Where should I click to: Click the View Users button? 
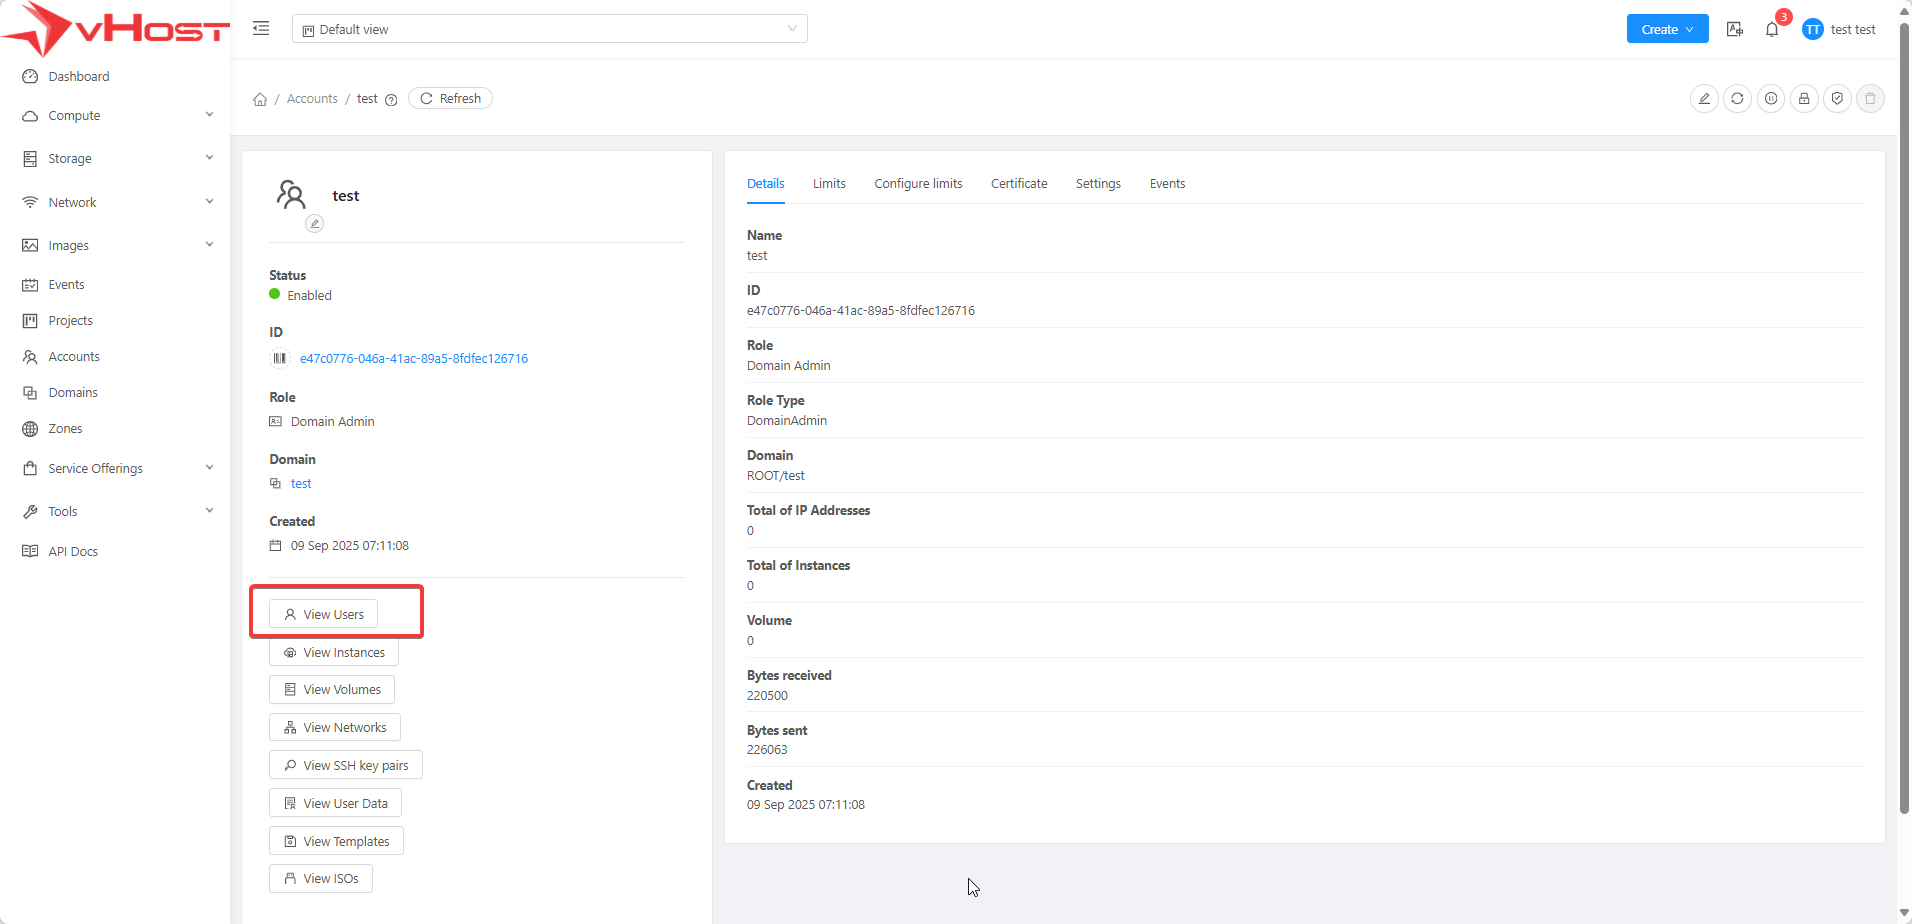click(x=324, y=614)
